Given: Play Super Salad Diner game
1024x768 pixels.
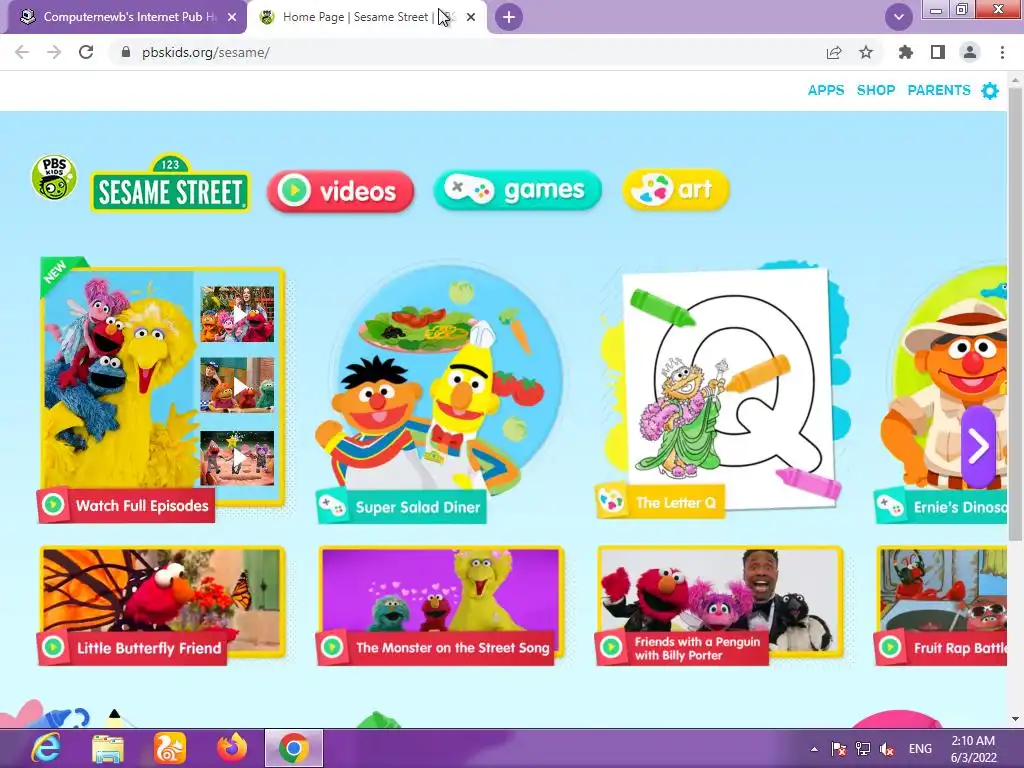Looking at the screenshot, I should point(438,392).
